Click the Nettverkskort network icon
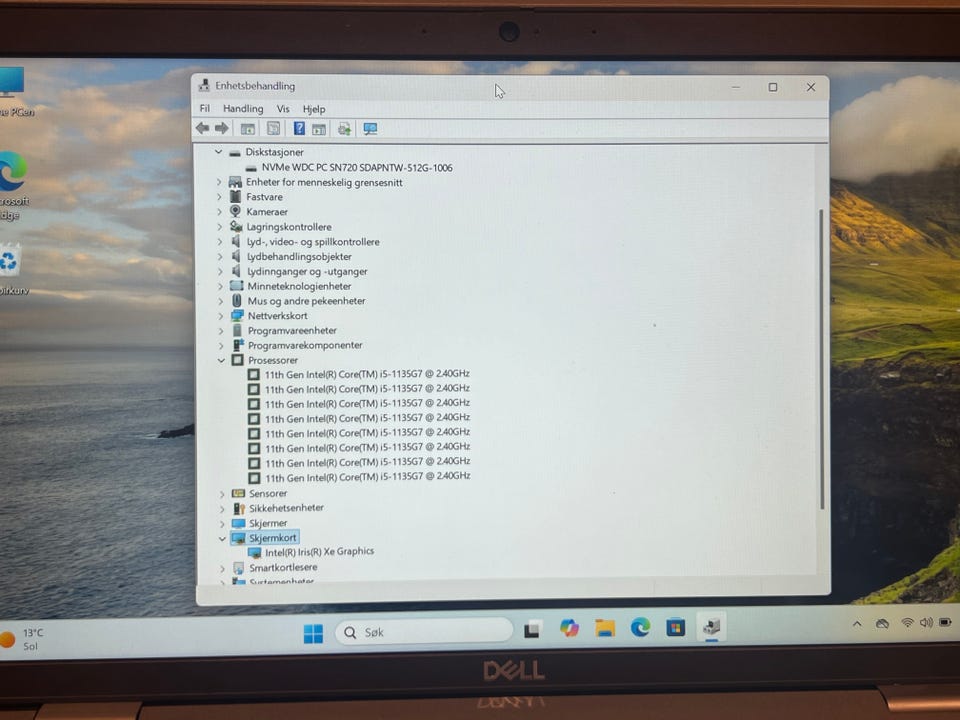Image resolution: width=960 pixels, height=720 pixels. click(x=237, y=315)
